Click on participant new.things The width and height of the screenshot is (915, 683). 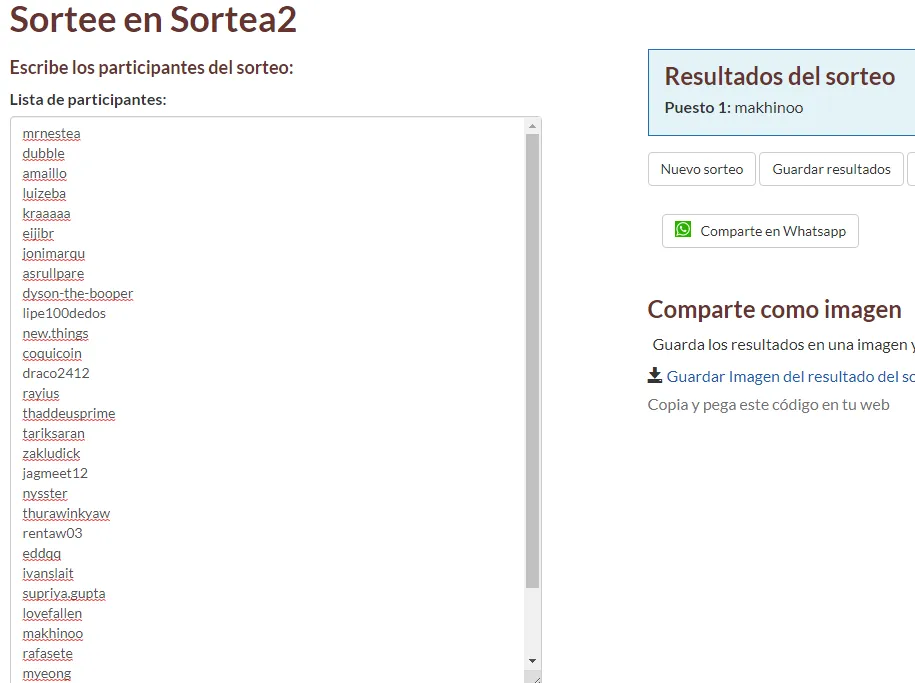pyautogui.click(x=55, y=333)
